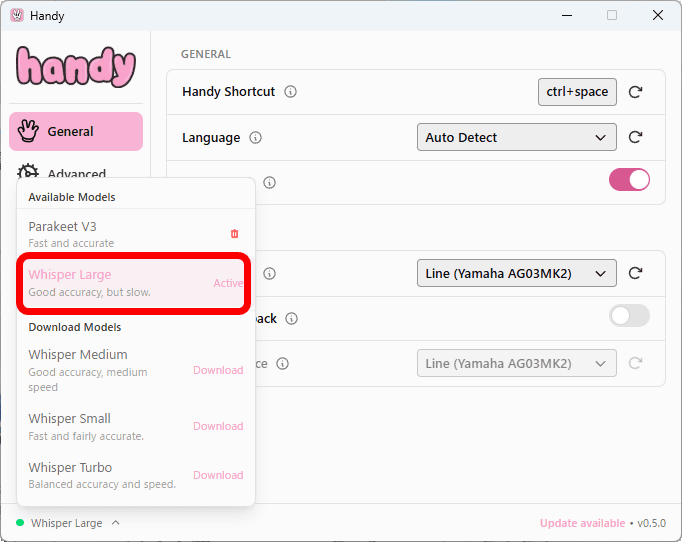Toggle off the pink enabled switch
This screenshot has width=682, height=542.
pos(629,180)
